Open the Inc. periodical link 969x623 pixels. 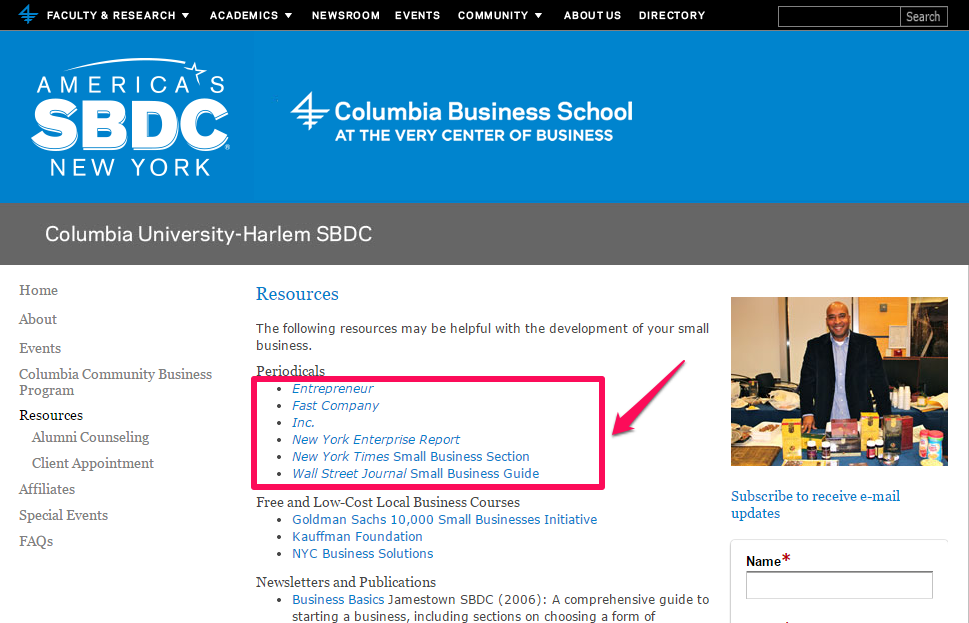pyautogui.click(x=303, y=423)
